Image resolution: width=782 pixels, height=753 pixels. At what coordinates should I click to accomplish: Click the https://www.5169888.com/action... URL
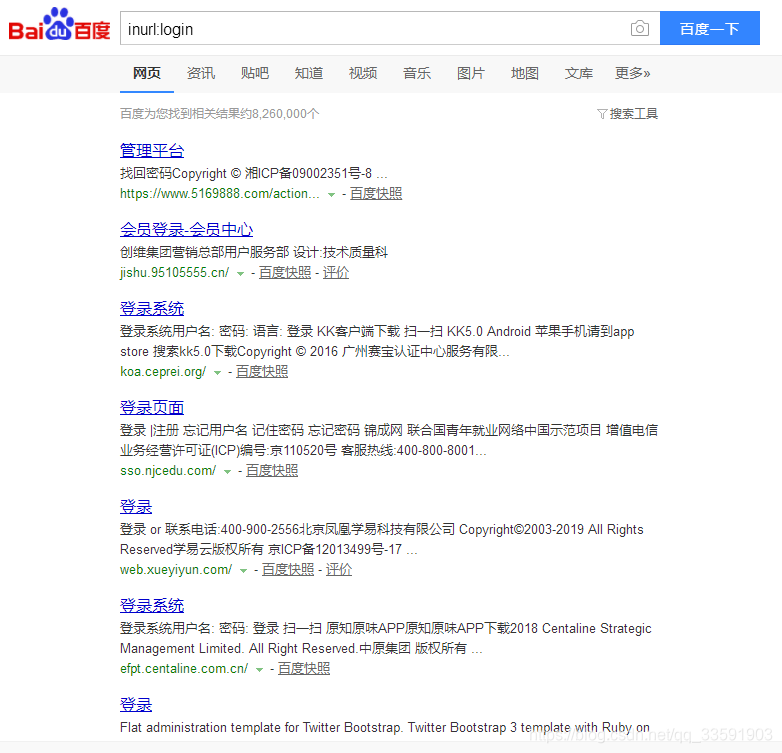click(x=220, y=193)
